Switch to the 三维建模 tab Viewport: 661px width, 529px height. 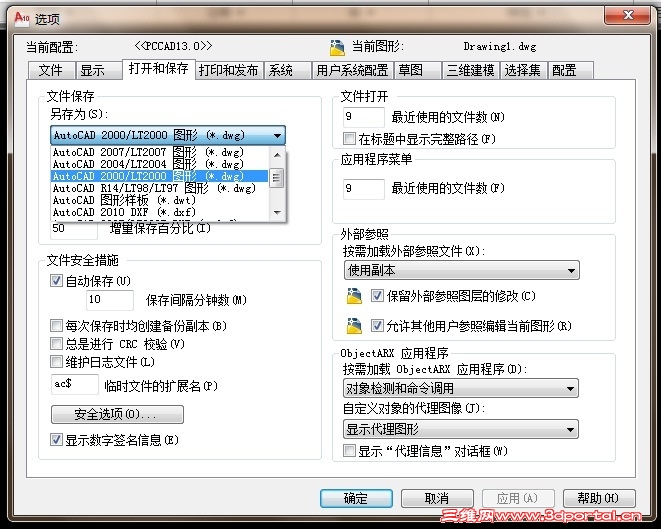pyautogui.click(x=470, y=70)
